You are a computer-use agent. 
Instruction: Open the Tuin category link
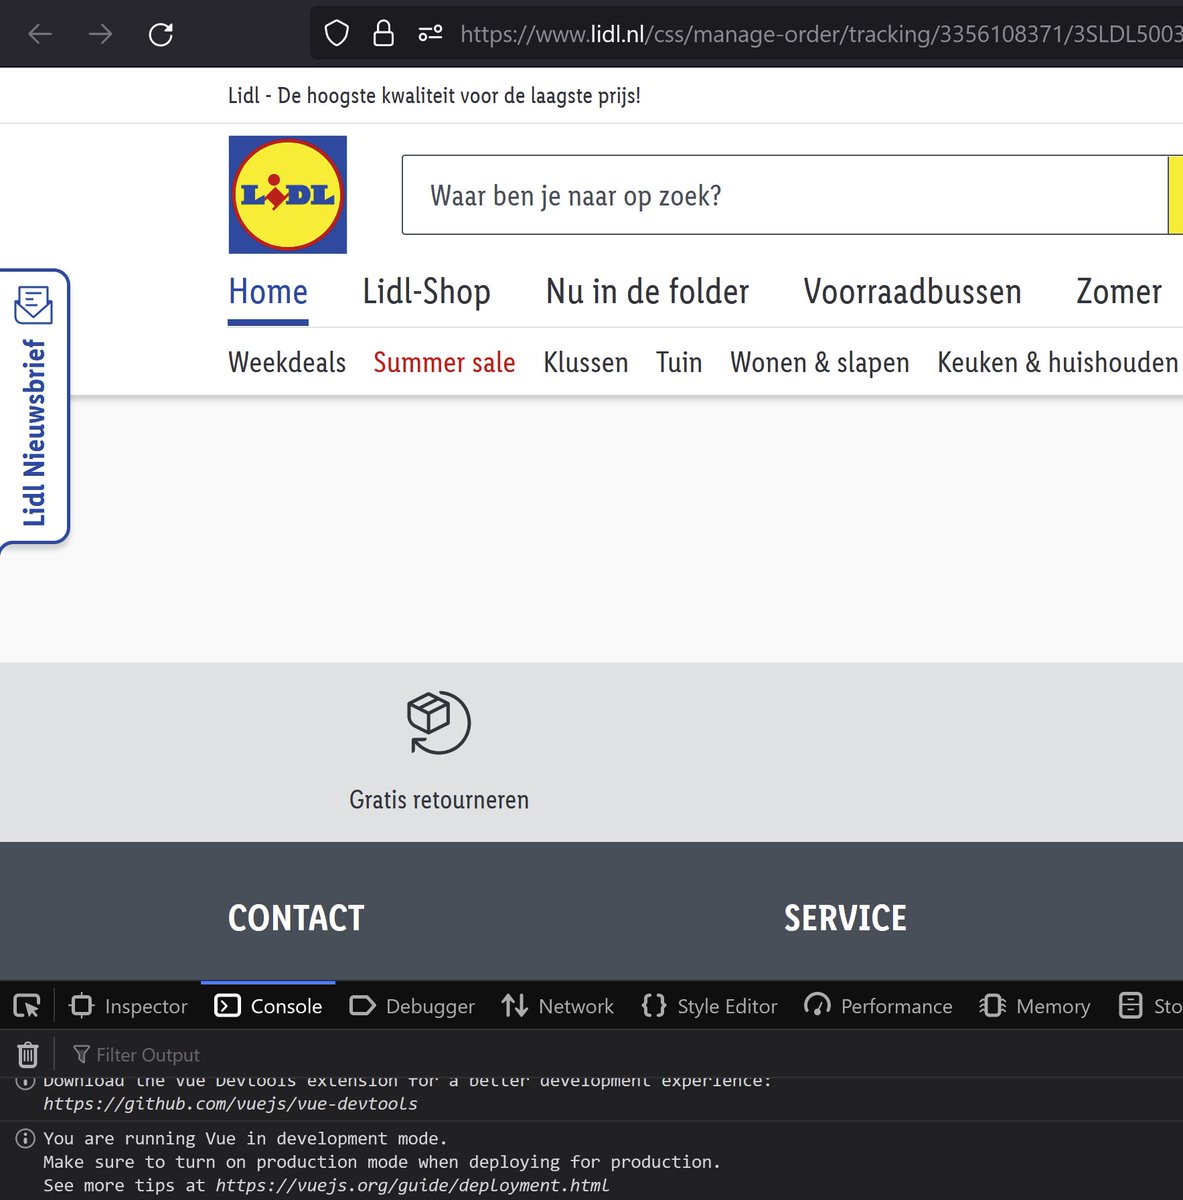pos(679,362)
